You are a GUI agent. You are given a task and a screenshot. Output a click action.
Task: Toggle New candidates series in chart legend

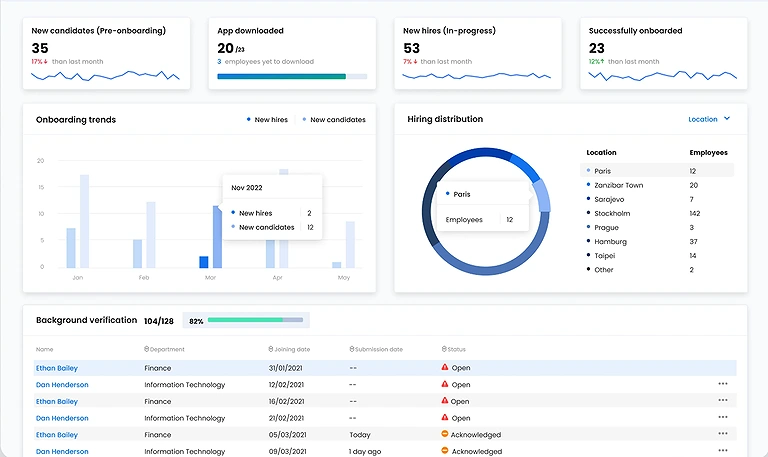click(334, 120)
